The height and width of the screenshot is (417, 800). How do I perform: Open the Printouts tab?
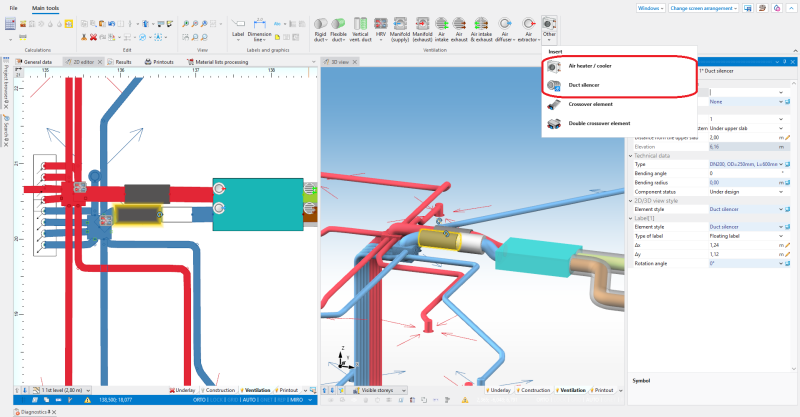coord(160,62)
